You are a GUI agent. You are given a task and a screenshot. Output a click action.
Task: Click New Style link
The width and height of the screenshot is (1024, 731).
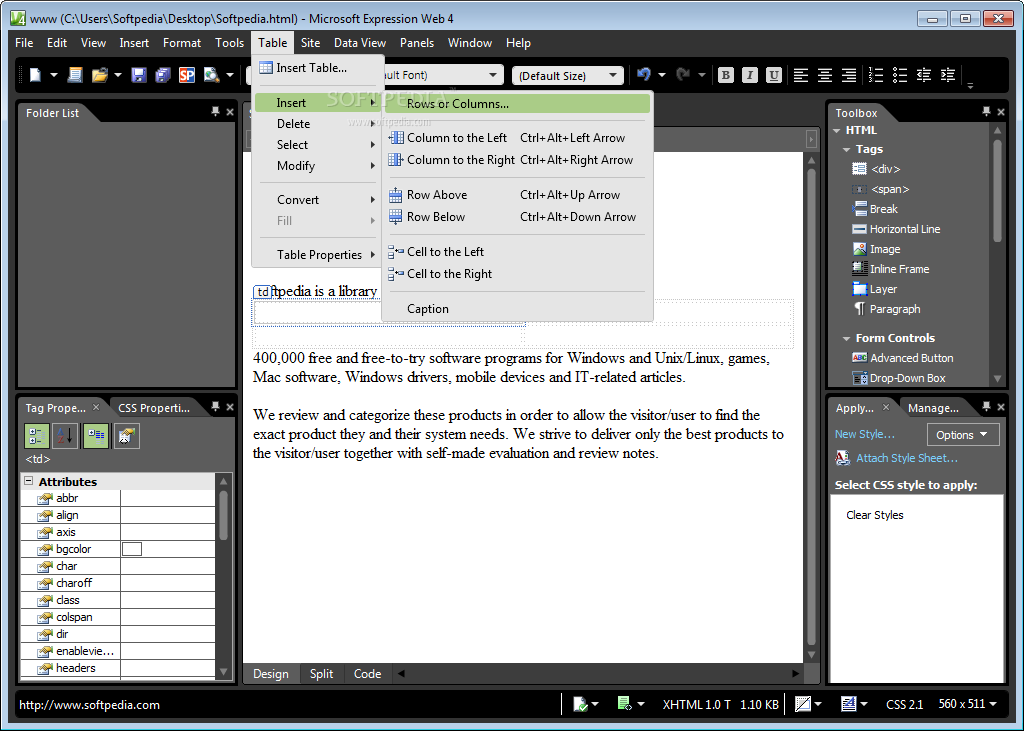(x=865, y=434)
